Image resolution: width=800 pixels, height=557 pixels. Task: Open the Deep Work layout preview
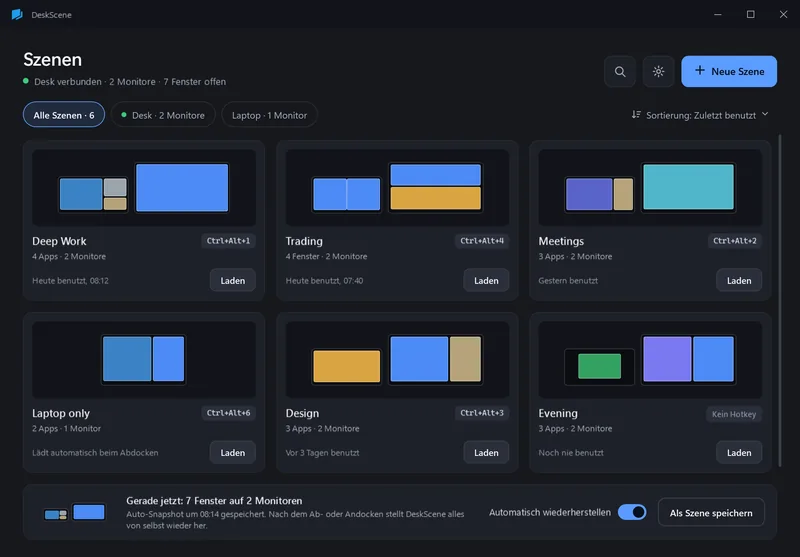pyautogui.click(x=144, y=188)
